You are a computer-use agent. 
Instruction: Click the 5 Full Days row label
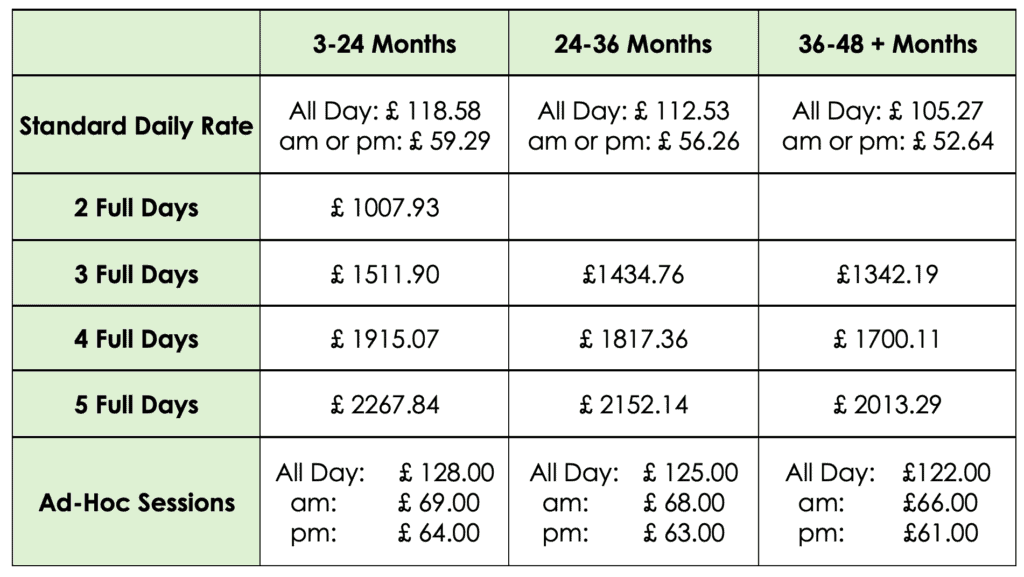click(x=136, y=404)
